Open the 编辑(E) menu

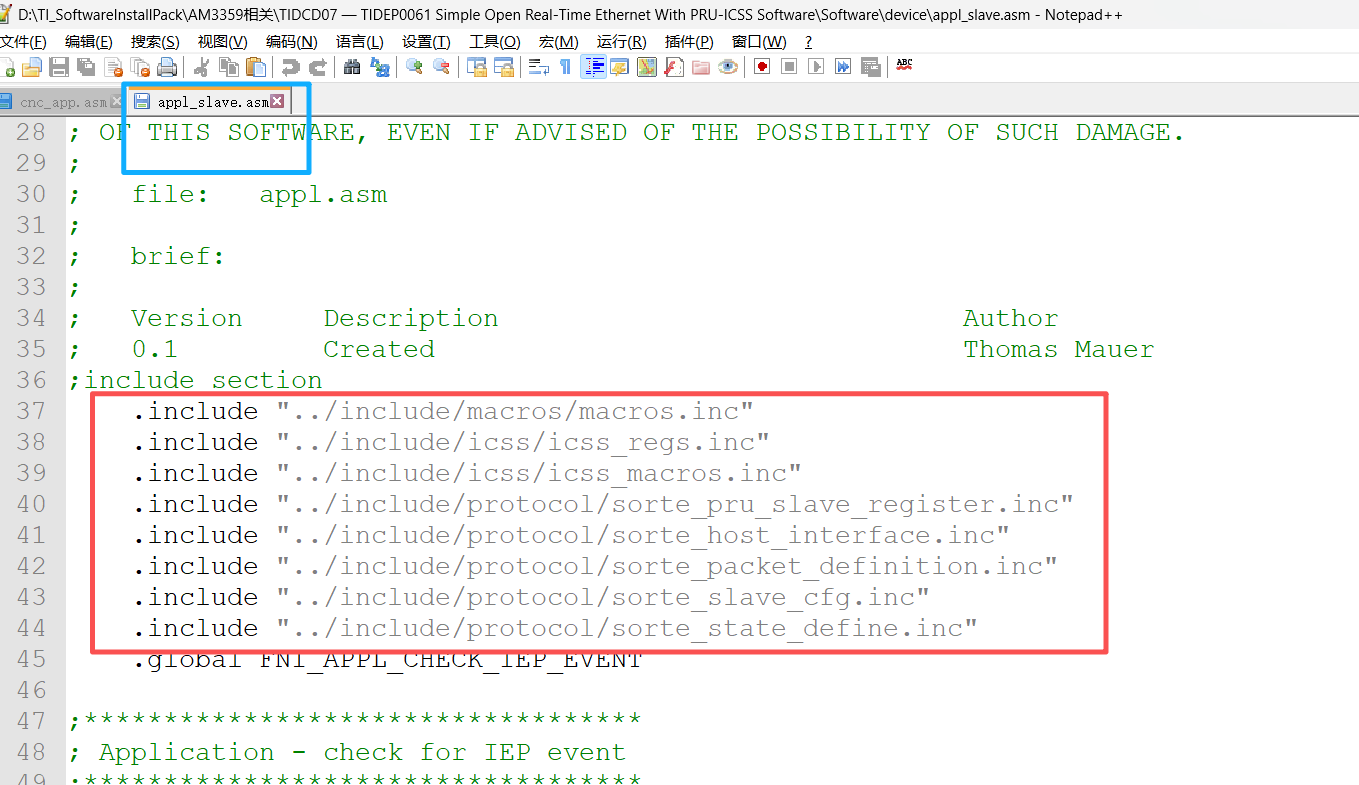pyautogui.click(x=88, y=41)
